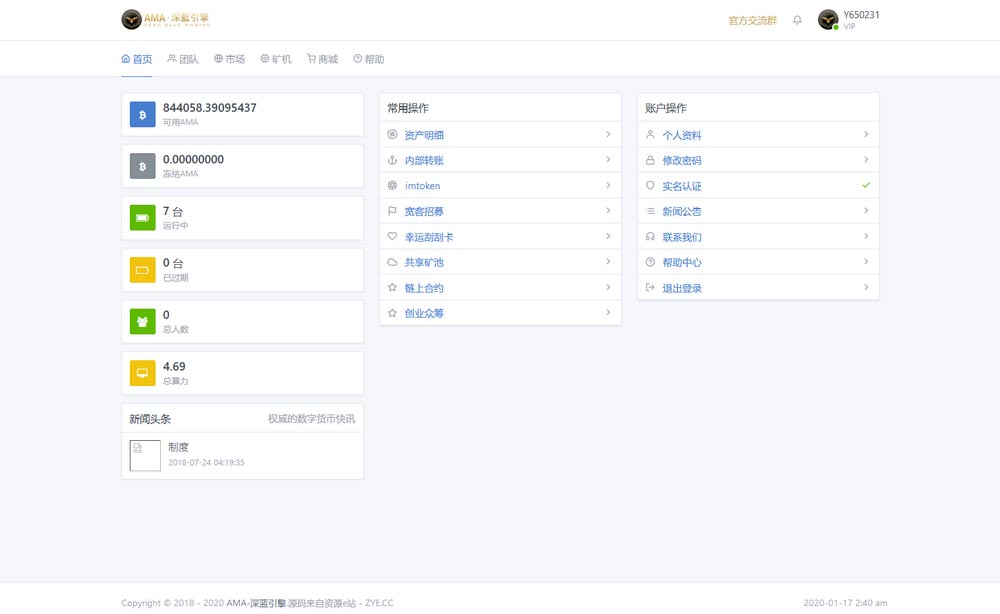The height and width of the screenshot is (614, 1000).
Task: Click the green battery icon for running miners
Action: 142,218
